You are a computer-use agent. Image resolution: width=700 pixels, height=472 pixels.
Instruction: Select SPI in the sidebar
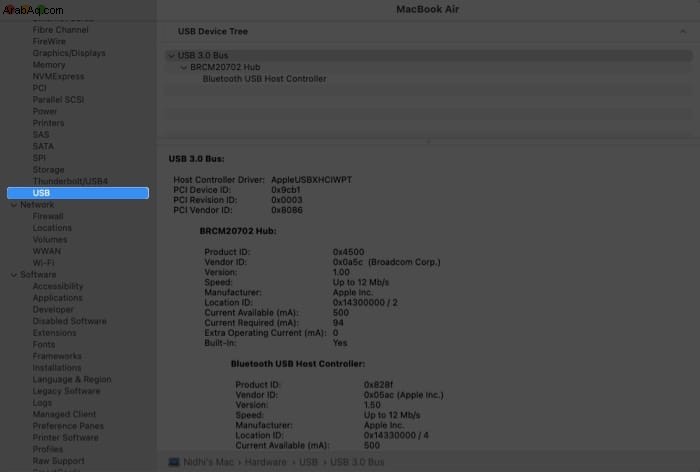tap(39, 157)
